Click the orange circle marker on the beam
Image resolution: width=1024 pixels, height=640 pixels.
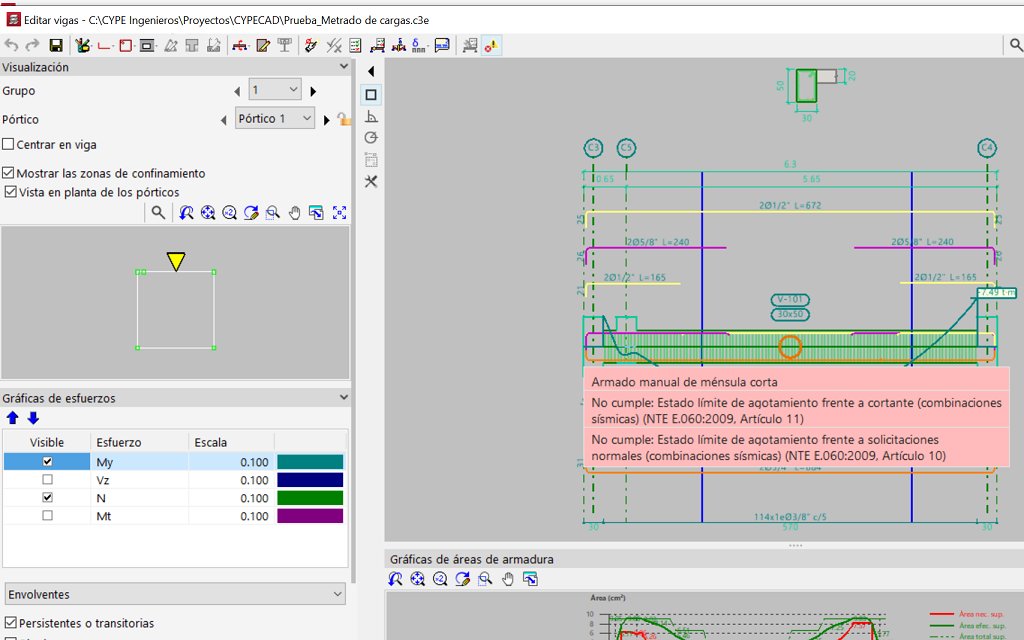coord(790,347)
